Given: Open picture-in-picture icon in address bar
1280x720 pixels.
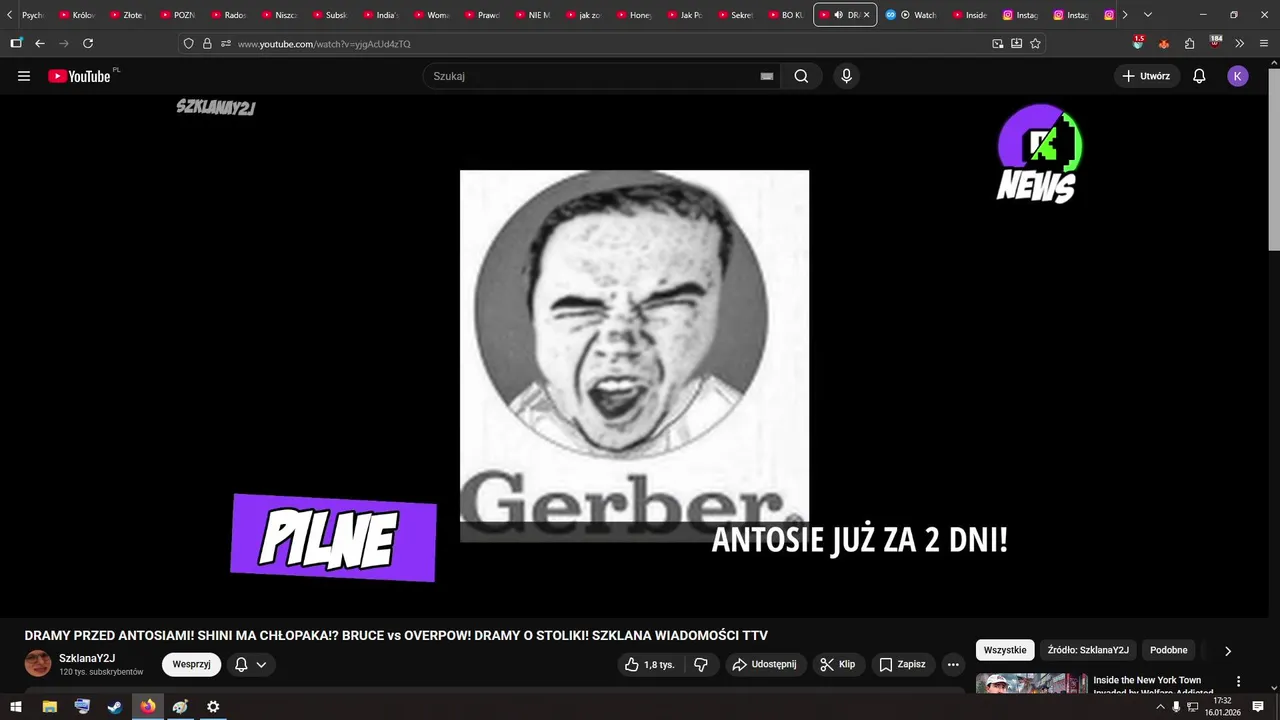Looking at the screenshot, I should (x=997, y=43).
